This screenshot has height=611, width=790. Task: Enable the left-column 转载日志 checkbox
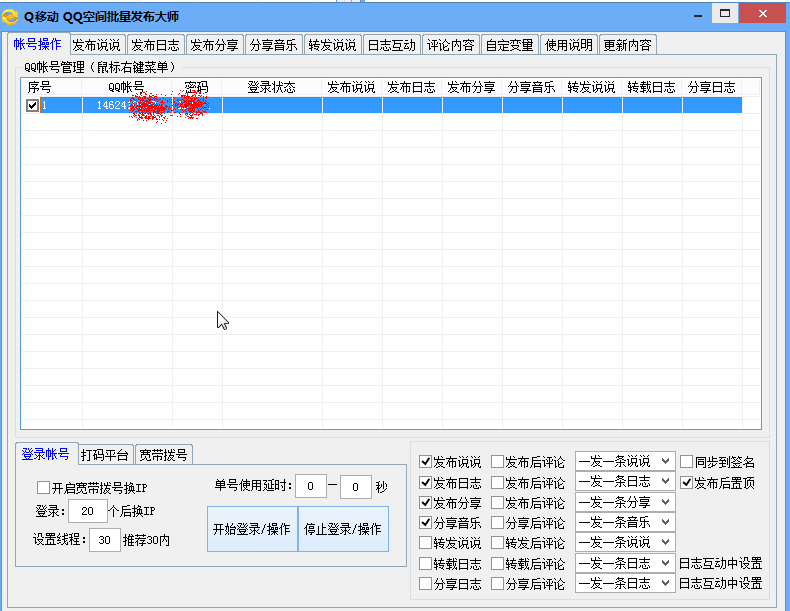pyautogui.click(x=425, y=563)
